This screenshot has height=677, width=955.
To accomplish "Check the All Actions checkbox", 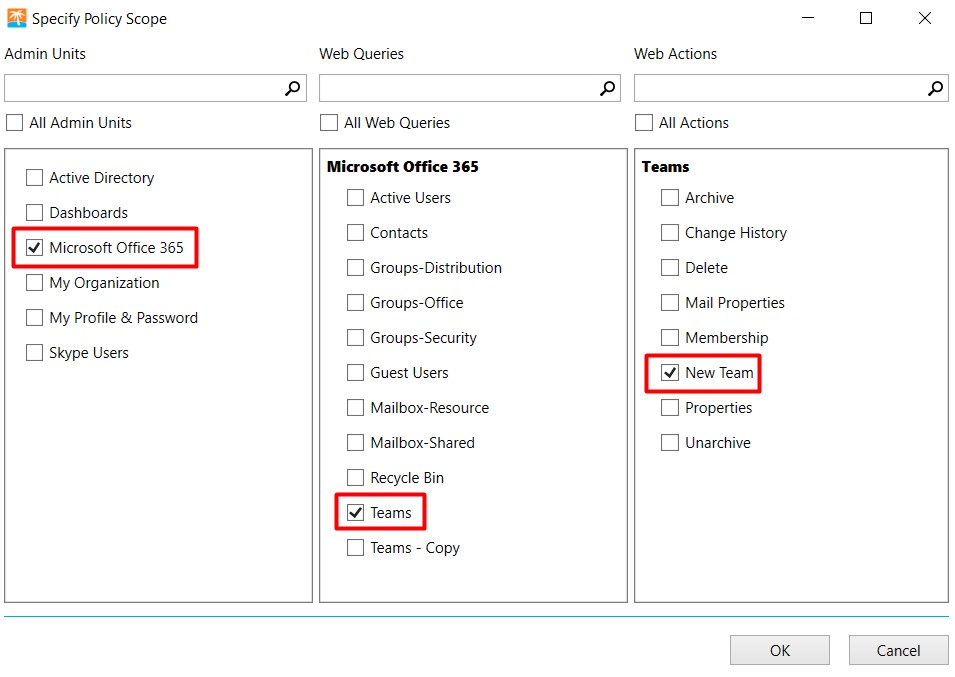I will pos(644,123).
